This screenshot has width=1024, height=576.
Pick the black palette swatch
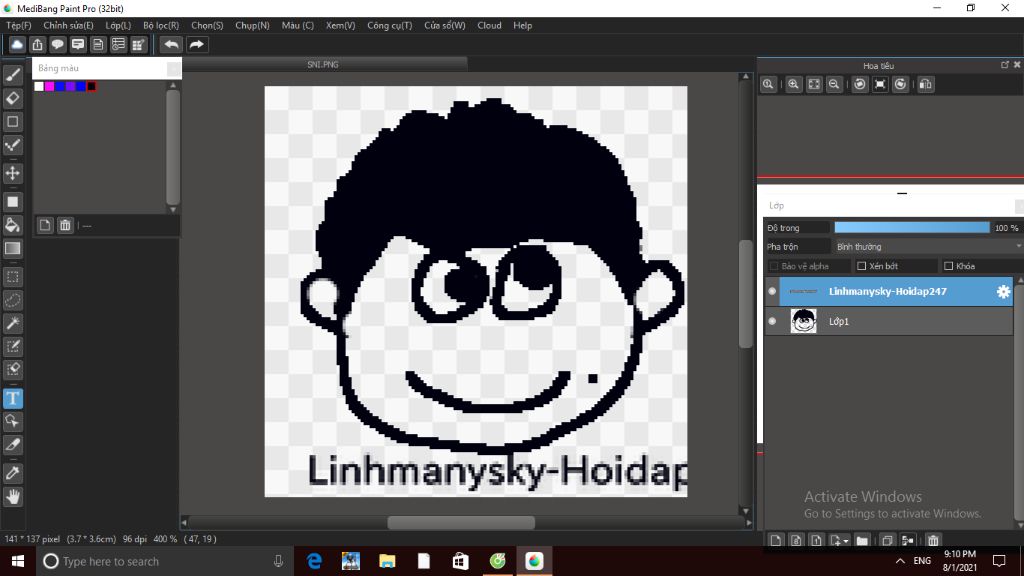pyautogui.click(x=91, y=86)
